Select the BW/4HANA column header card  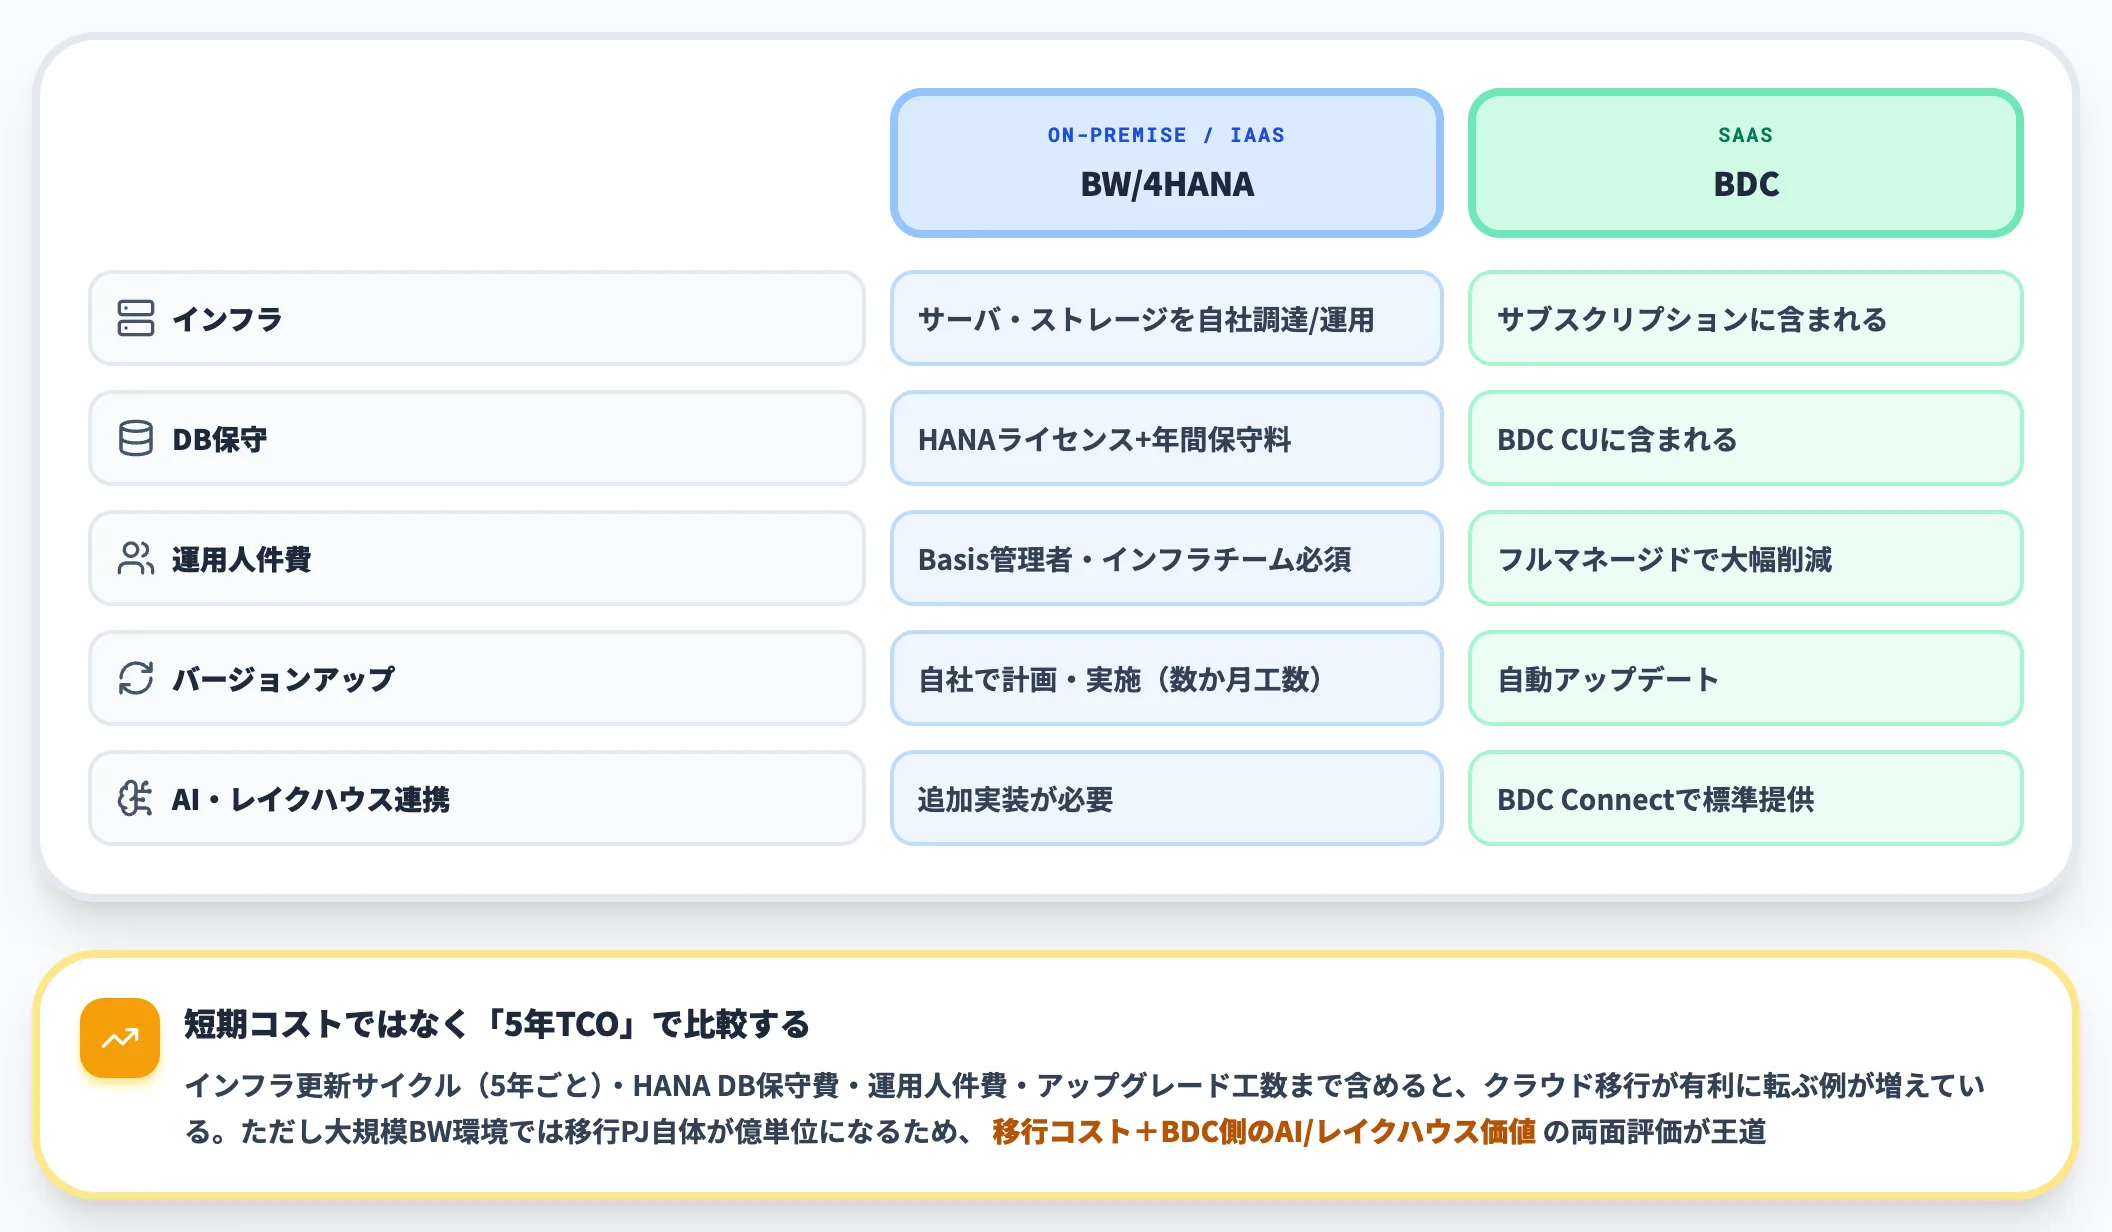1166,163
